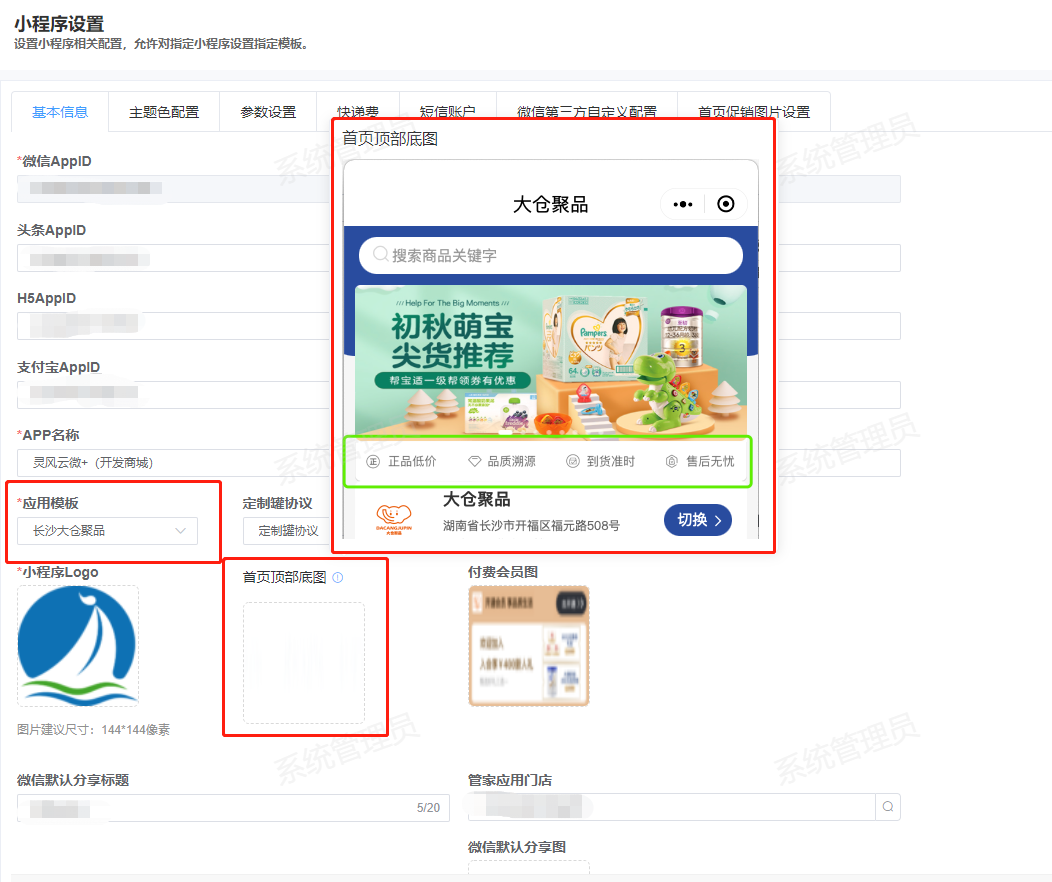Viewport: 1052px width, 882px height.
Task: Click the 图片建议尺寸 hint text
Action: (93, 730)
